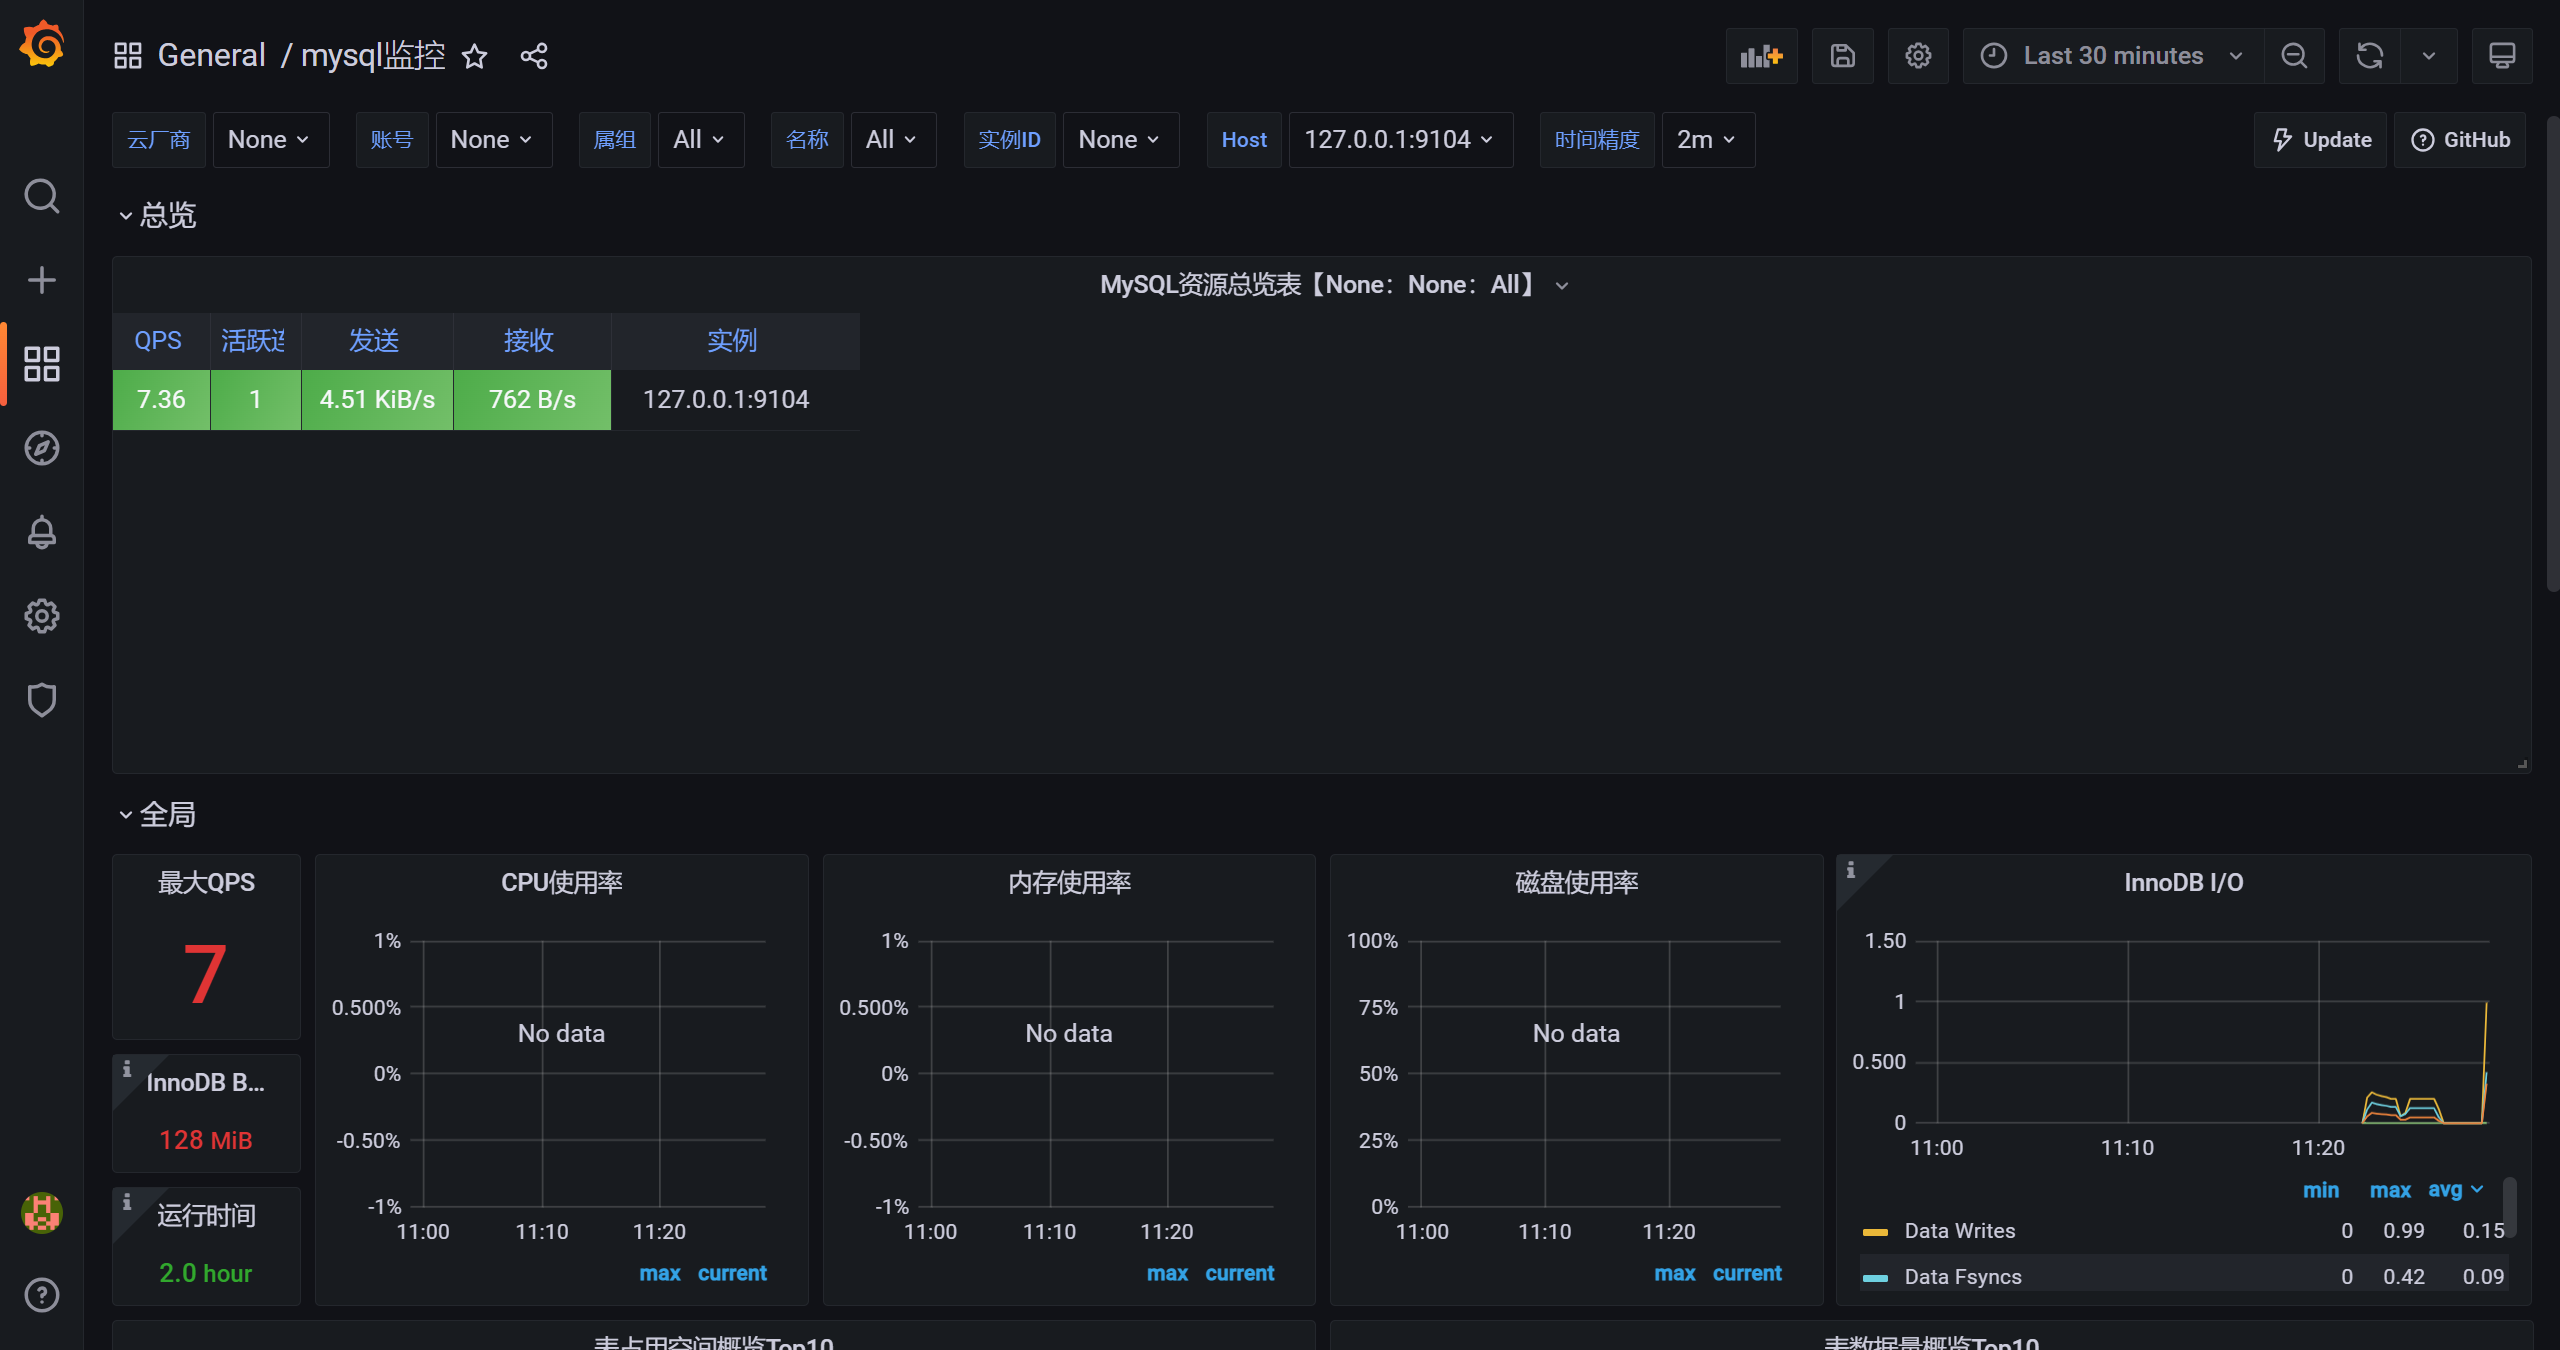Collapse the 全局 row

158,815
